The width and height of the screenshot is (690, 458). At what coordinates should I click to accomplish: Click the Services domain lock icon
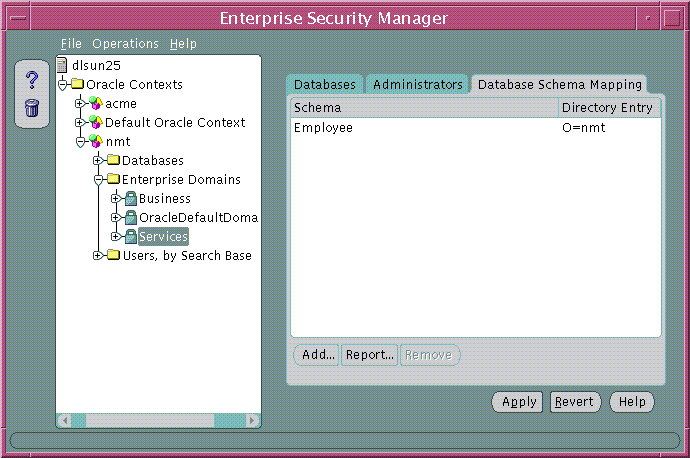[x=131, y=236]
